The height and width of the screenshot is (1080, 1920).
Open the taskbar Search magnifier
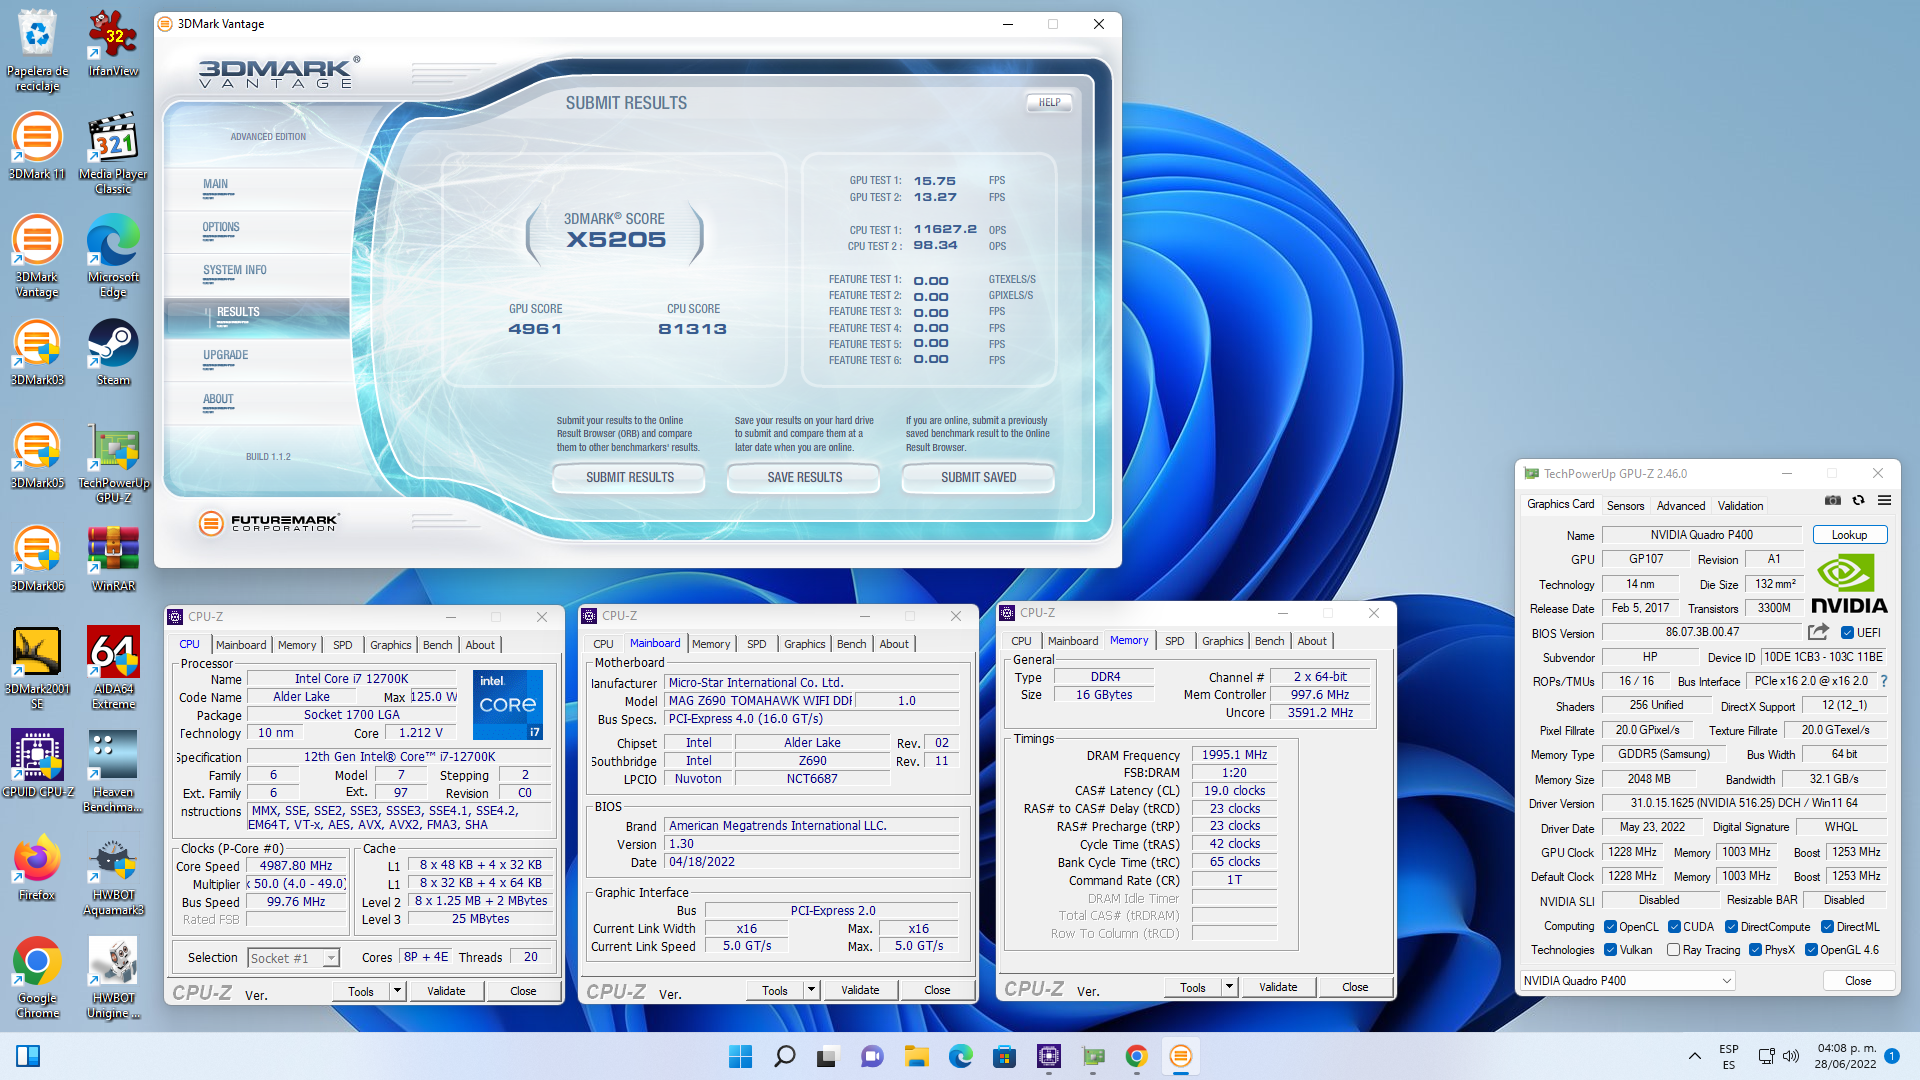[785, 1056]
